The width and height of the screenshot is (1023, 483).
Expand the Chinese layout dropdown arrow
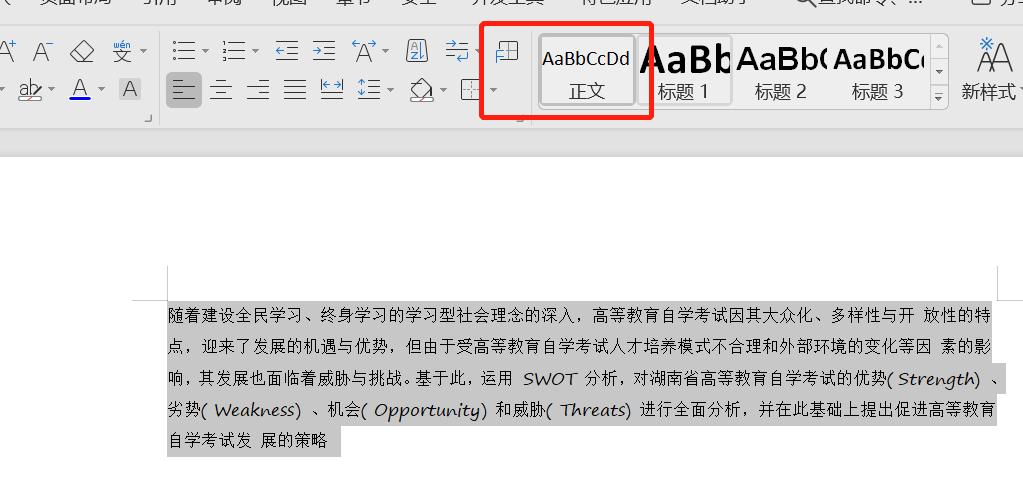pos(386,51)
